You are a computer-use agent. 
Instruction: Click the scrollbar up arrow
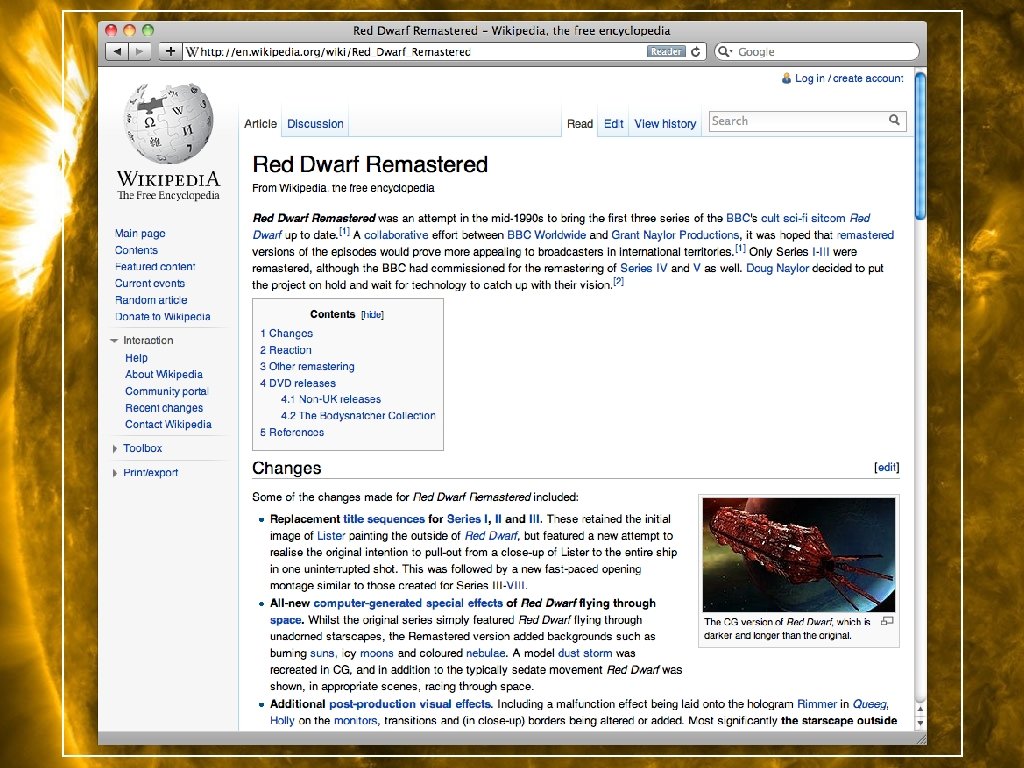click(920, 709)
